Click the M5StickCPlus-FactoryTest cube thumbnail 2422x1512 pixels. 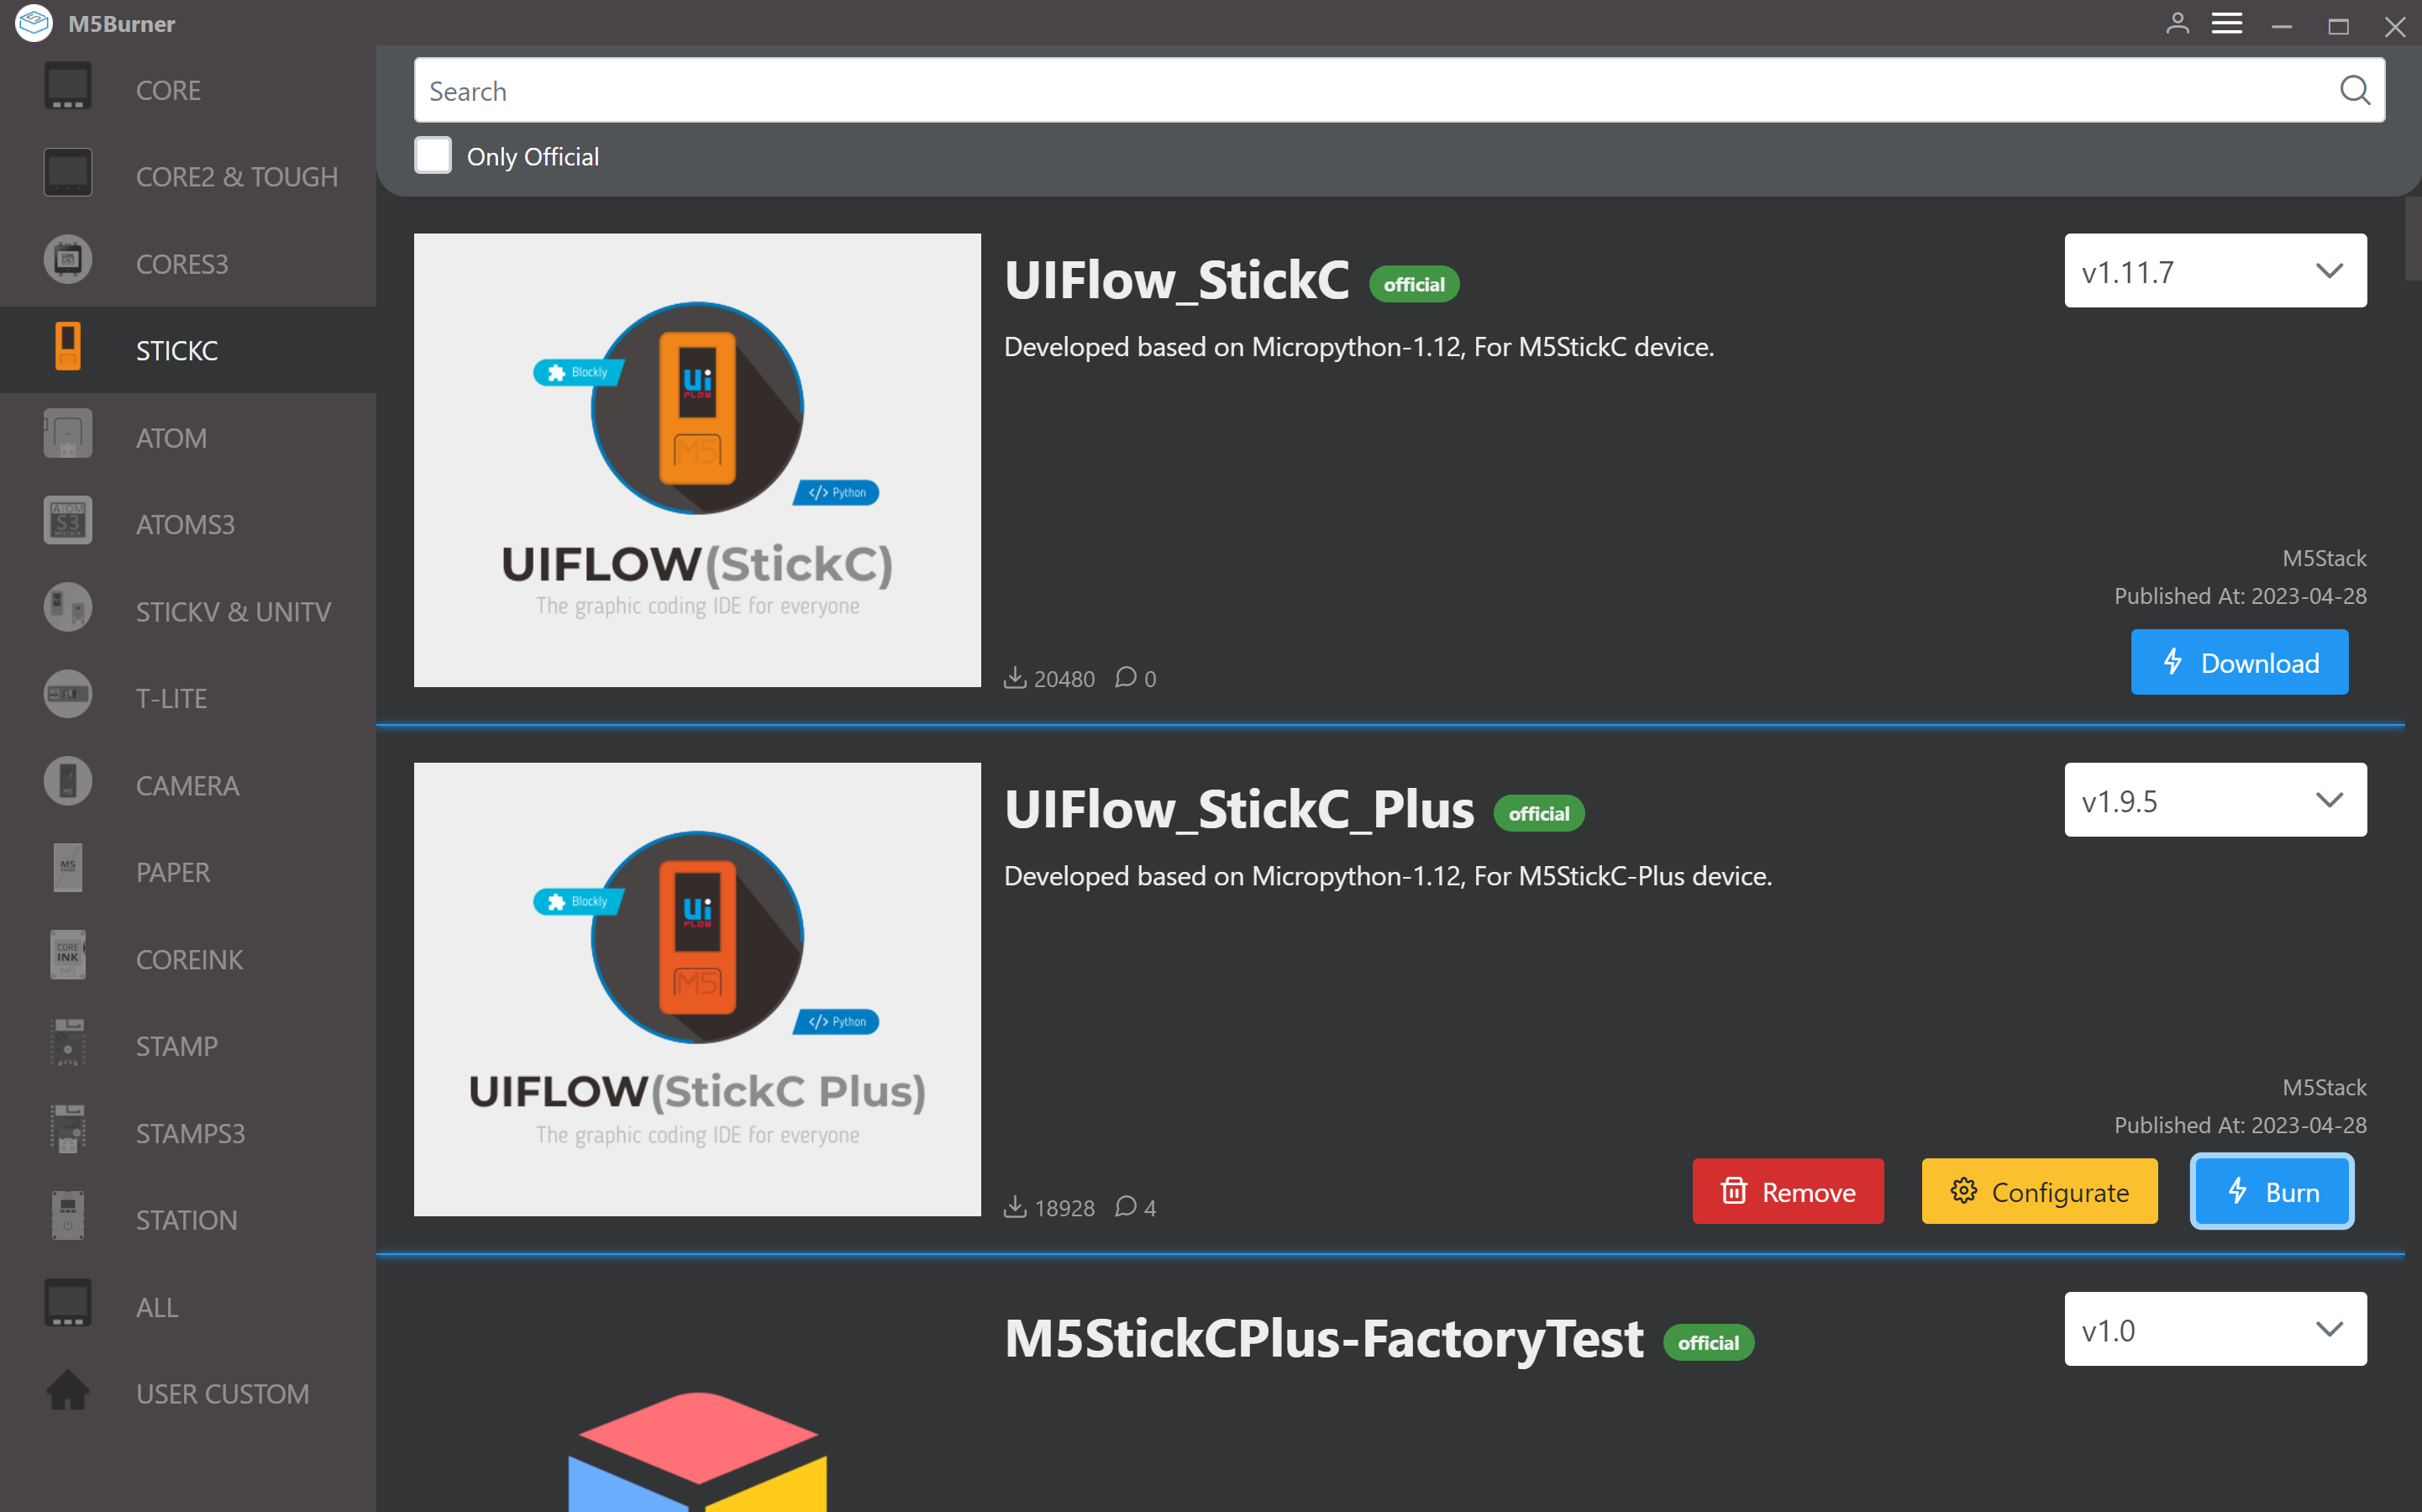(x=697, y=1450)
